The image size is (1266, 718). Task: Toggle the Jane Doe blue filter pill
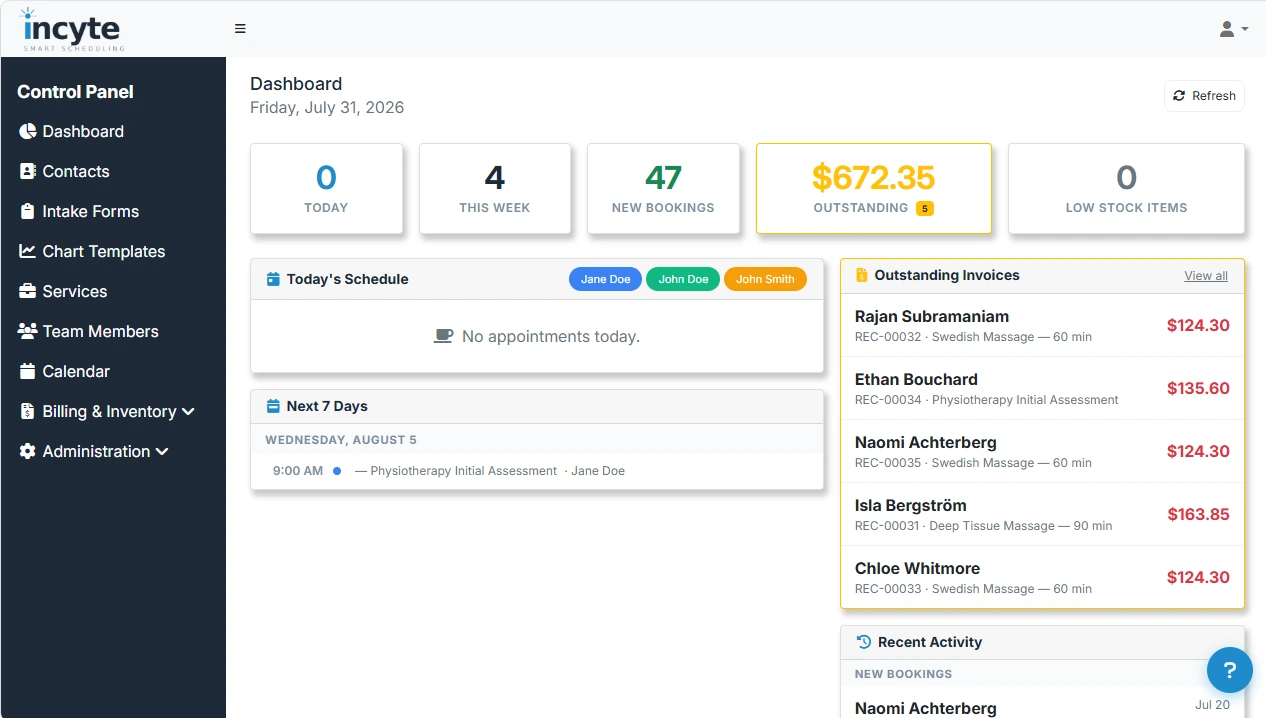[606, 279]
